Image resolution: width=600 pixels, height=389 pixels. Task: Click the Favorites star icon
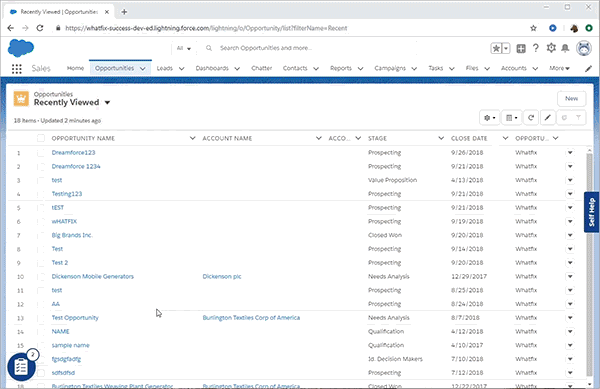(496, 48)
